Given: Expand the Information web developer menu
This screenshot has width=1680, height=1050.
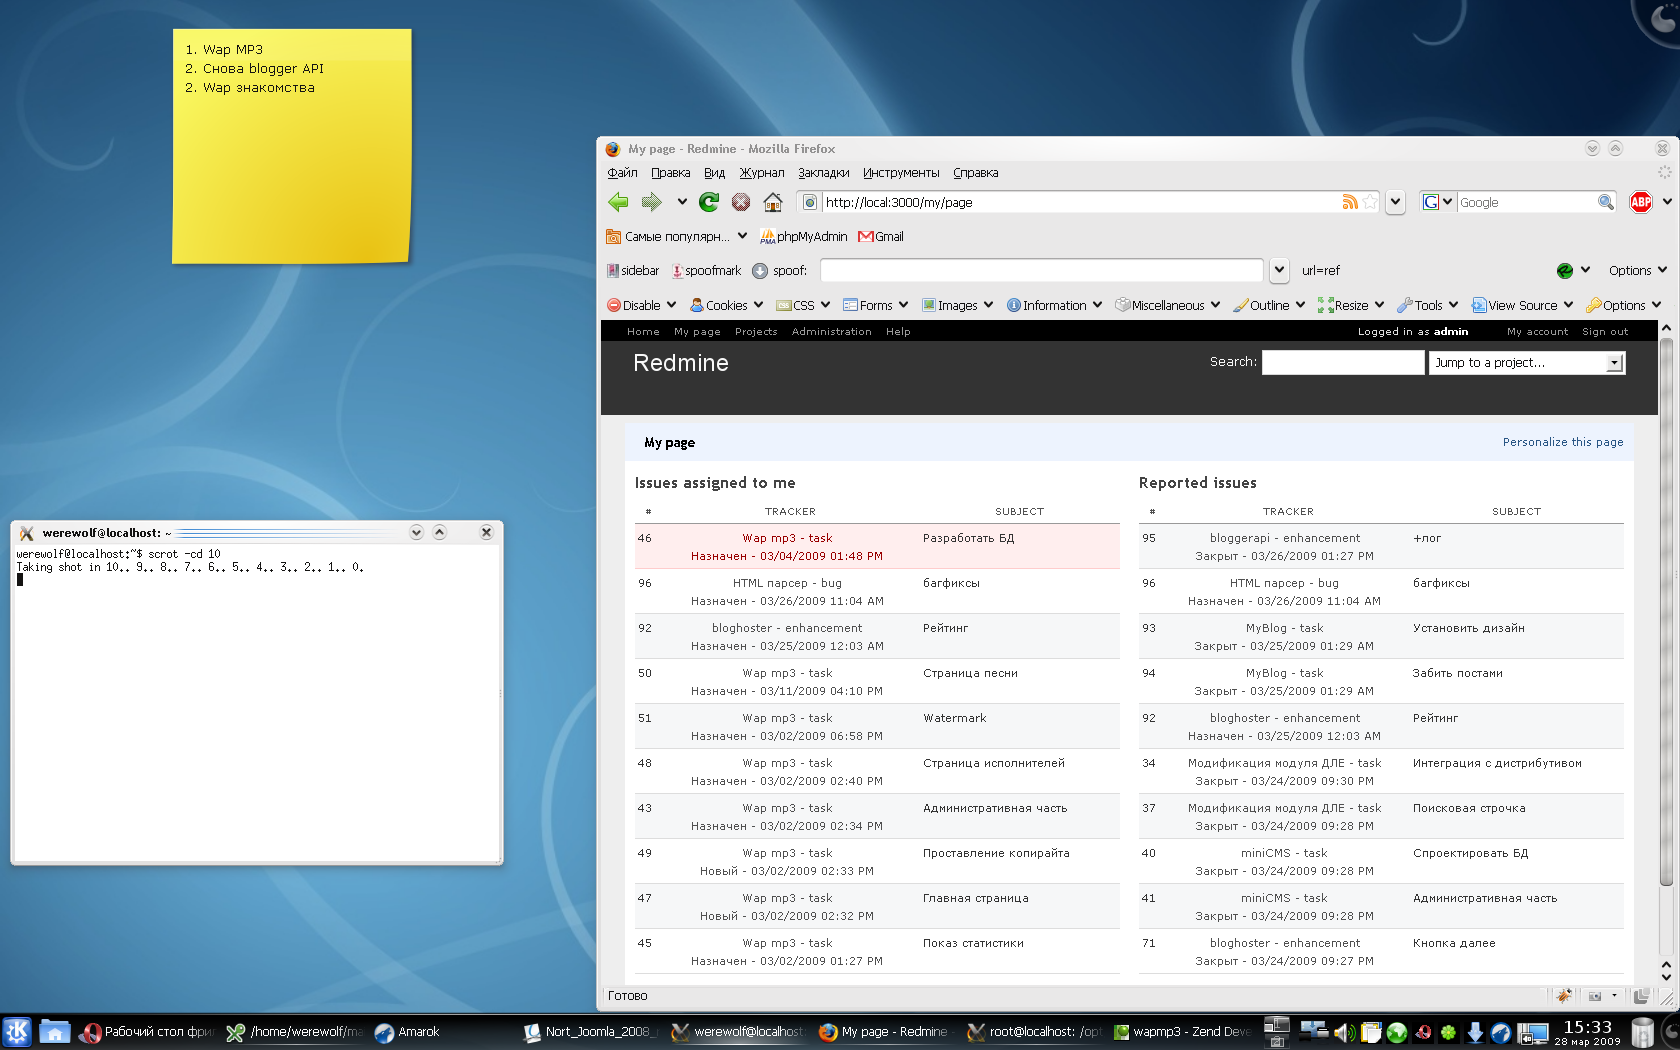Looking at the screenshot, I should 1055,305.
